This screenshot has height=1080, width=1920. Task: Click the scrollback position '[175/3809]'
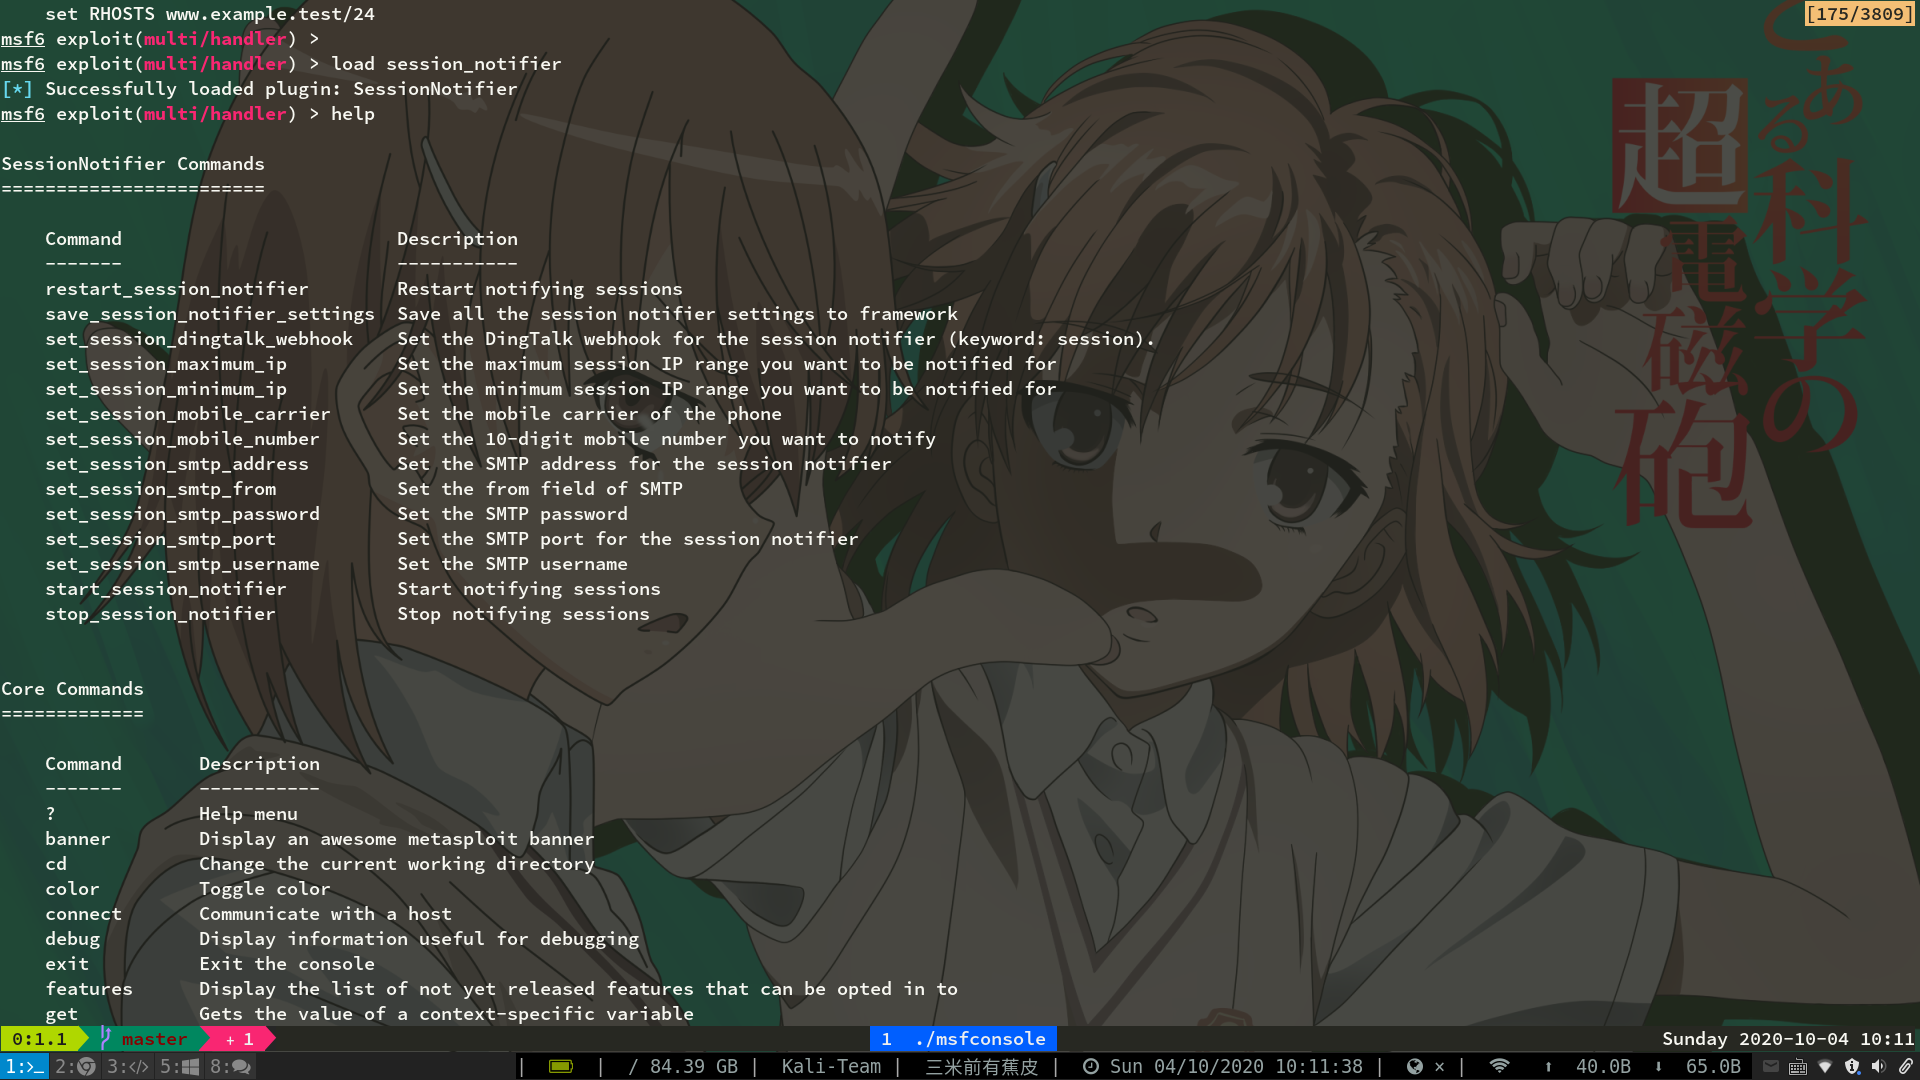coord(1859,14)
